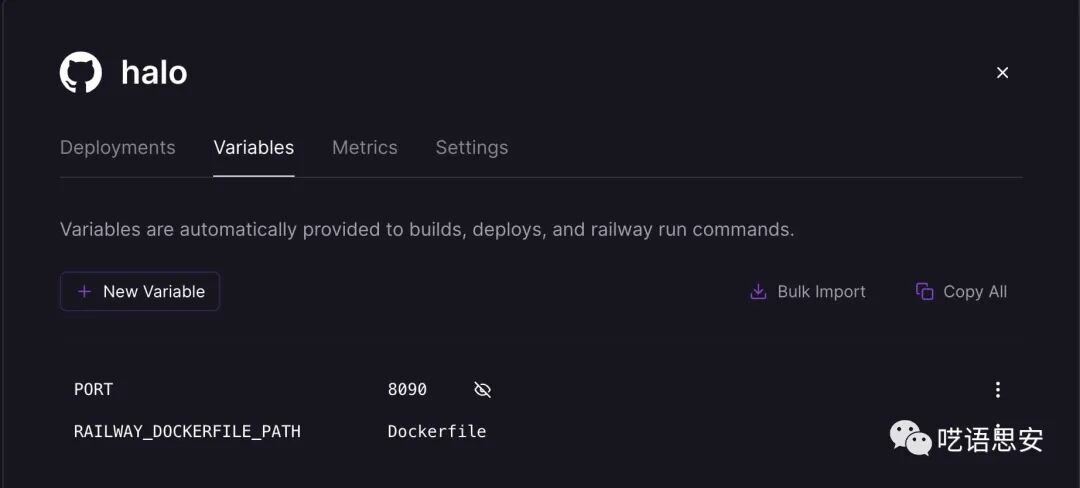Go to the Settings tab

tap(471, 148)
